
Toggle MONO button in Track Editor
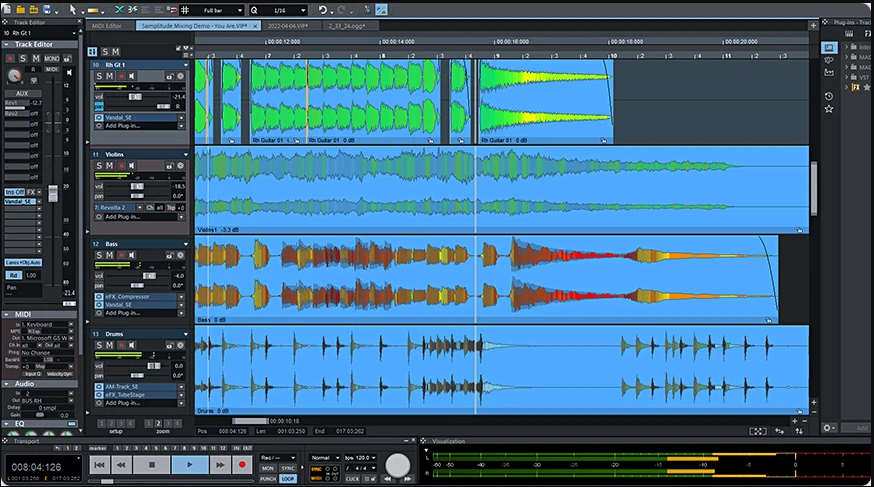[52, 59]
